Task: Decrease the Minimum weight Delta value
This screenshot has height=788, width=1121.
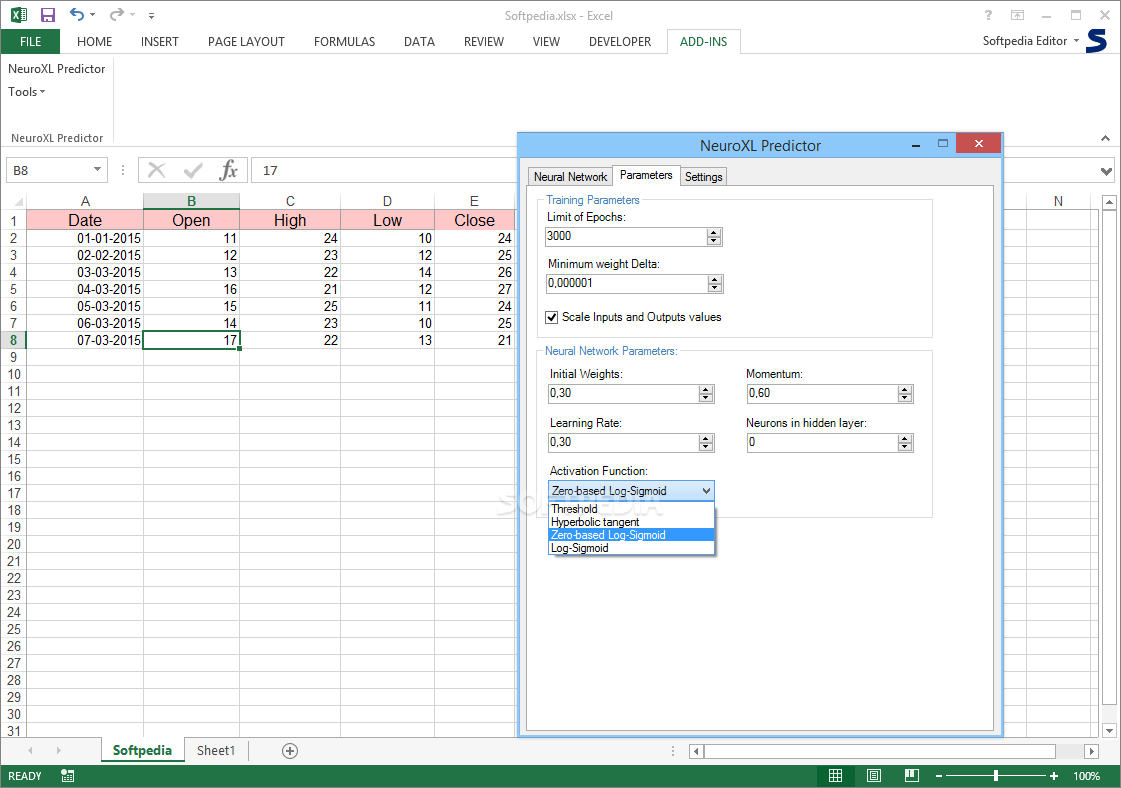Action: pos(715,288)
